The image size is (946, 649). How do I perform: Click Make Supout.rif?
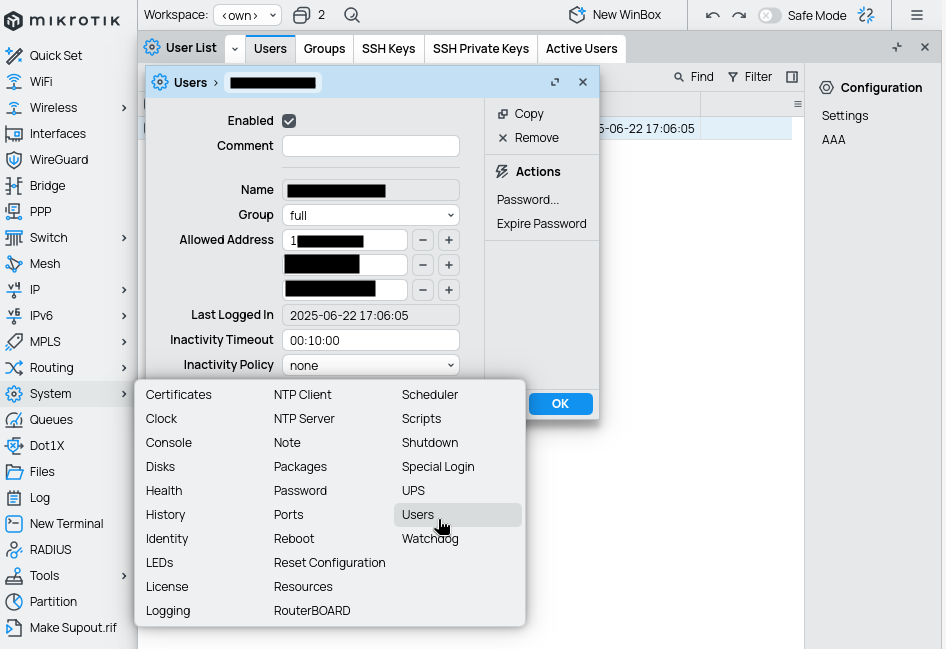point(73,627)
